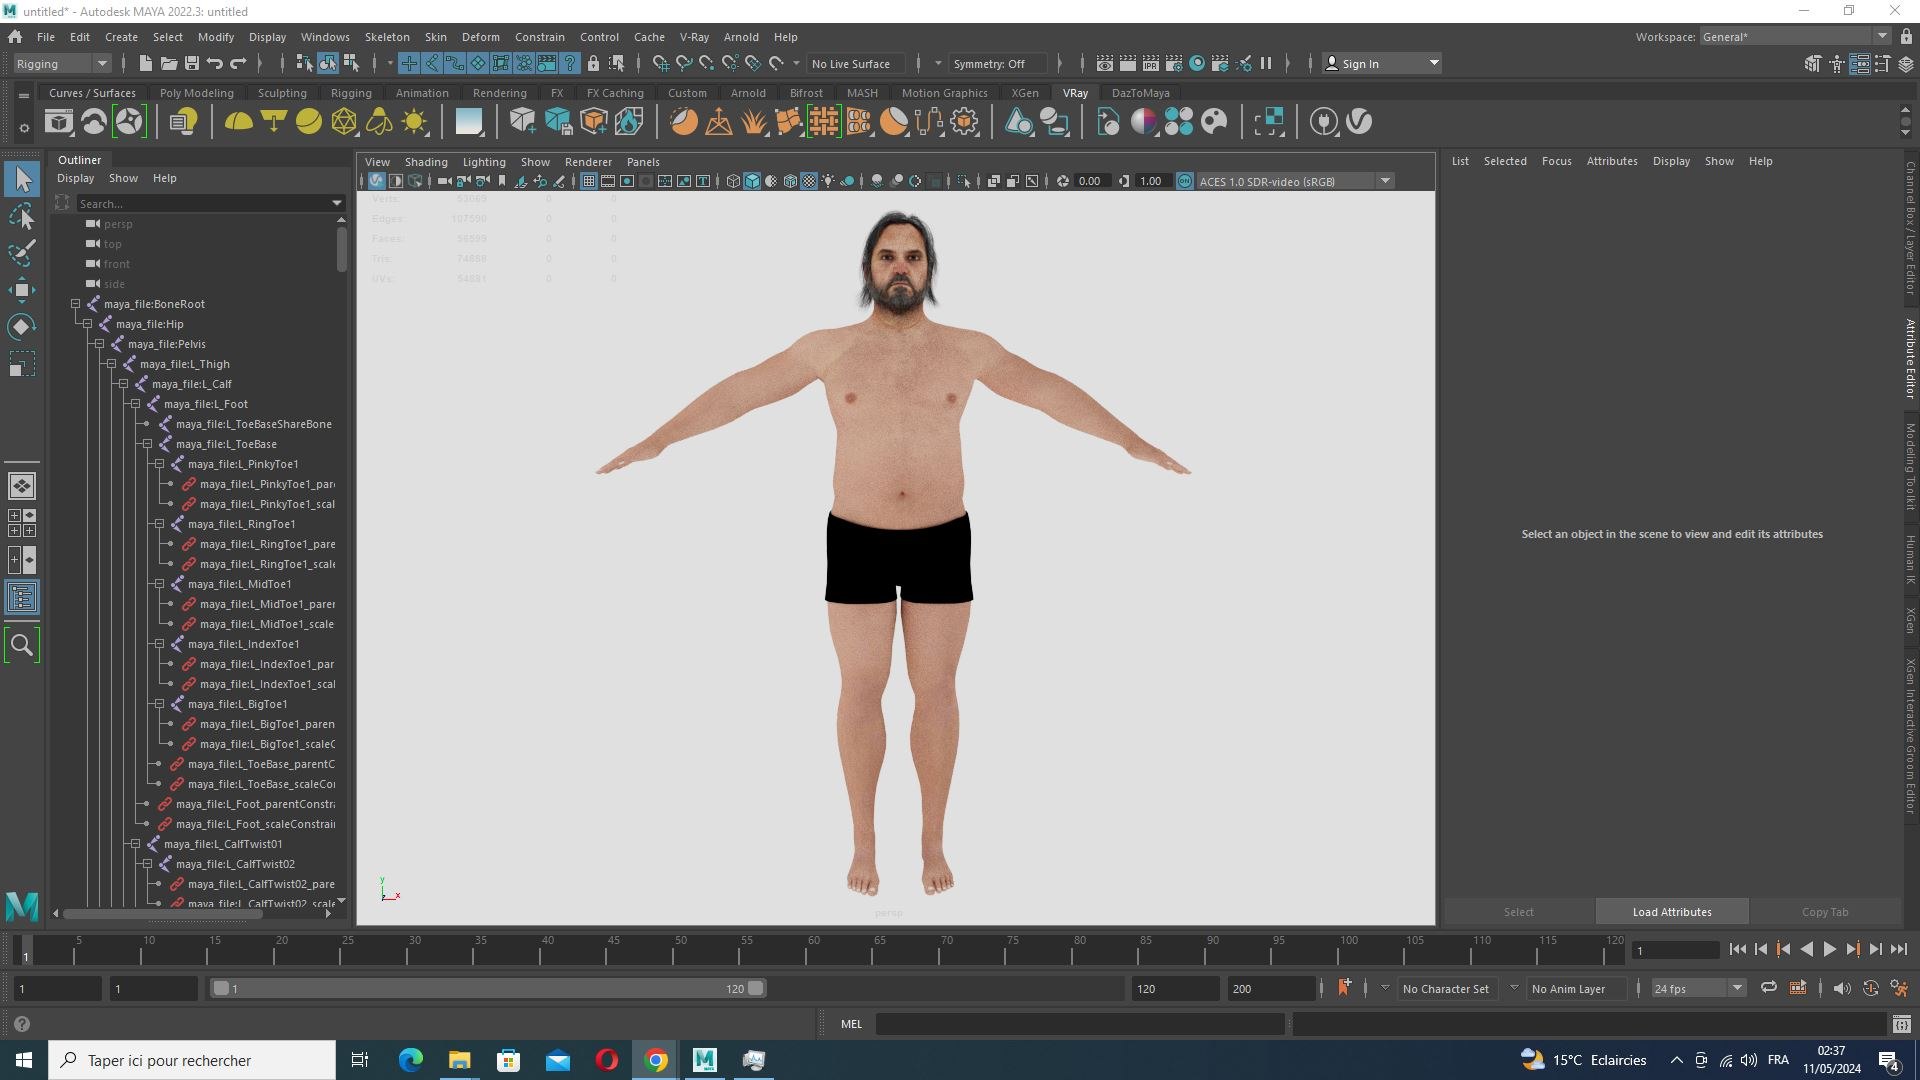Open the outliner search options arrow
This screenshot has width=1920, height=1080.
click(x=337, y=203)
